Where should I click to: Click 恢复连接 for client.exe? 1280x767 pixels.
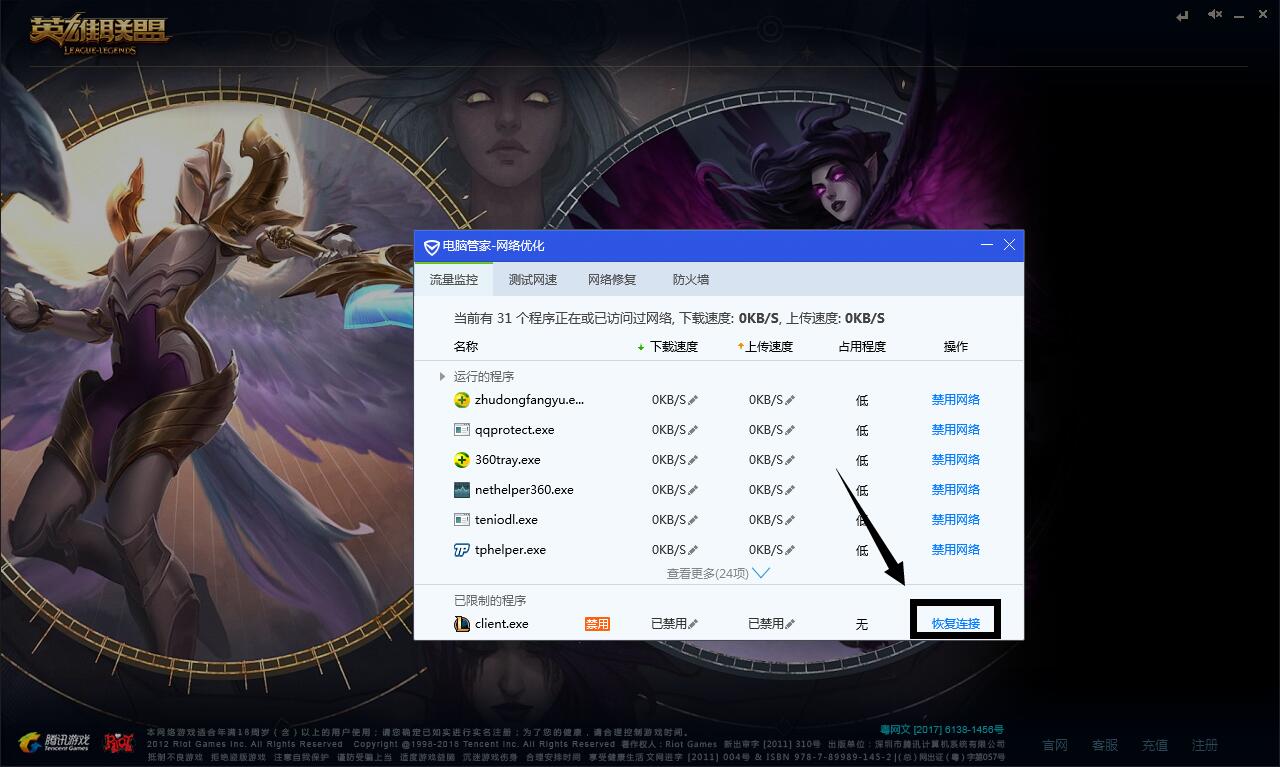(956, 624)
